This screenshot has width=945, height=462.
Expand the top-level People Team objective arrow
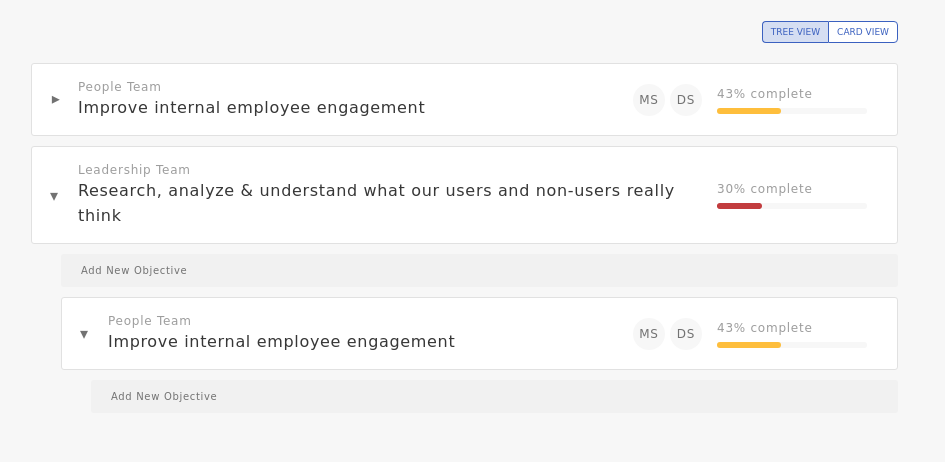point(56,99)
